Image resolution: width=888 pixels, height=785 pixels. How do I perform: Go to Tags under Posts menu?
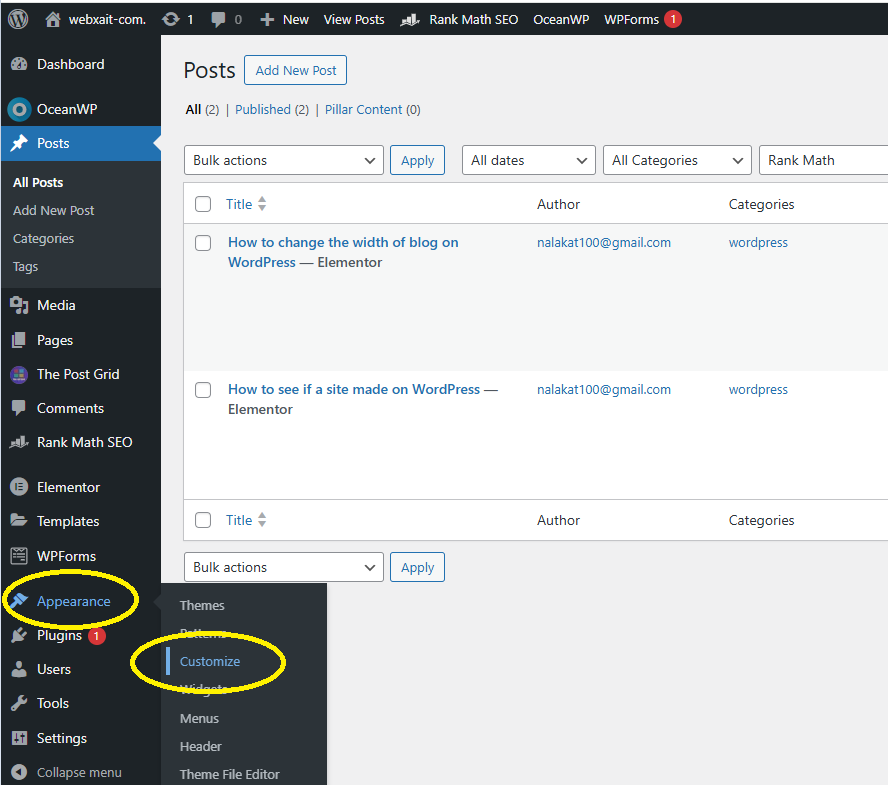coord(25,267)
